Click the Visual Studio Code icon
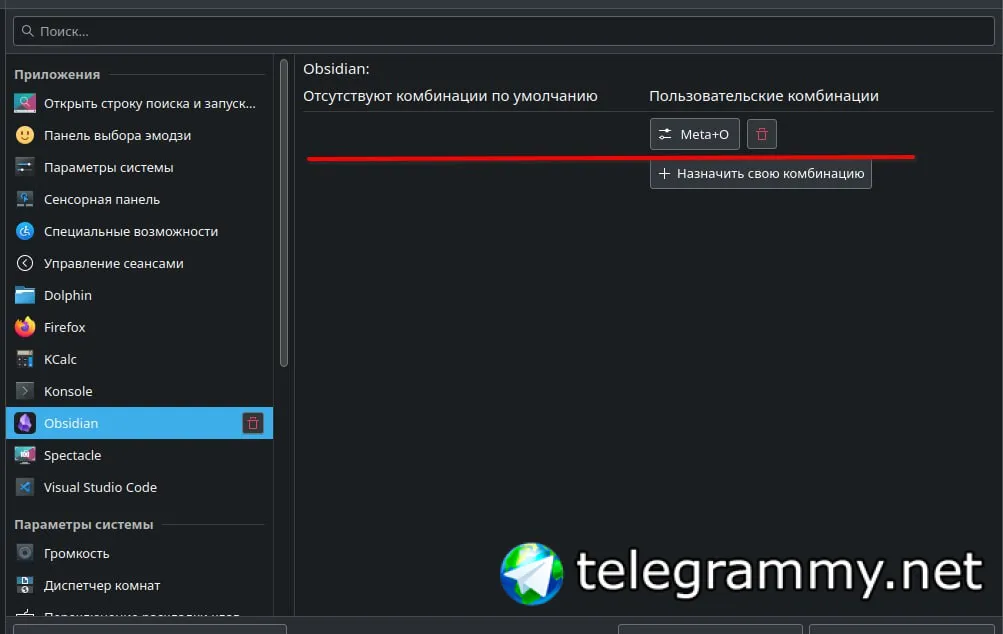The width and height of the screenshot is (1003, 634). (x=25, y=487)
